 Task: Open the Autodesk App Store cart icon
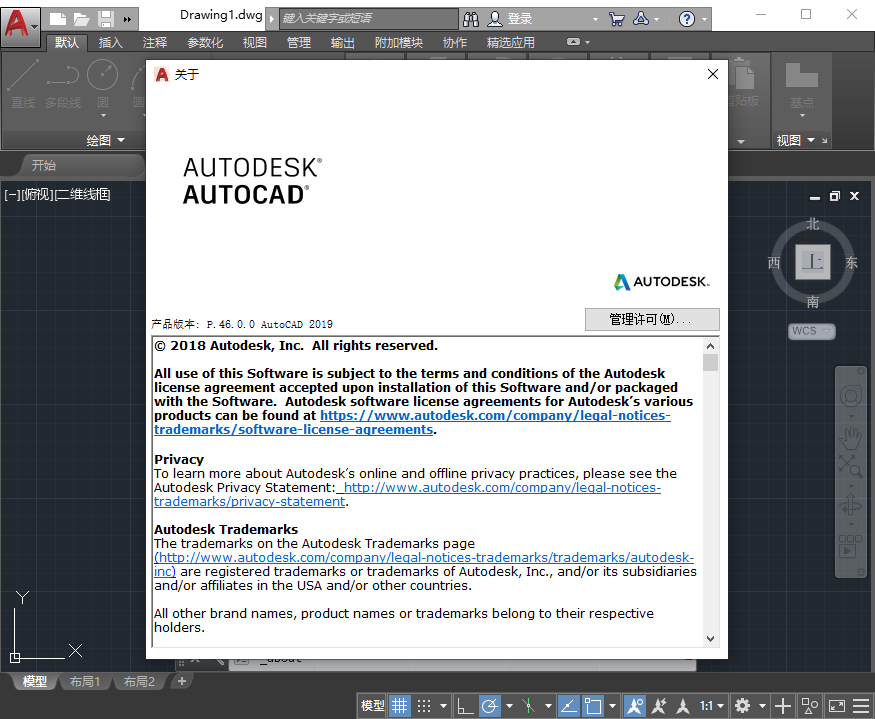coord(617,19)
